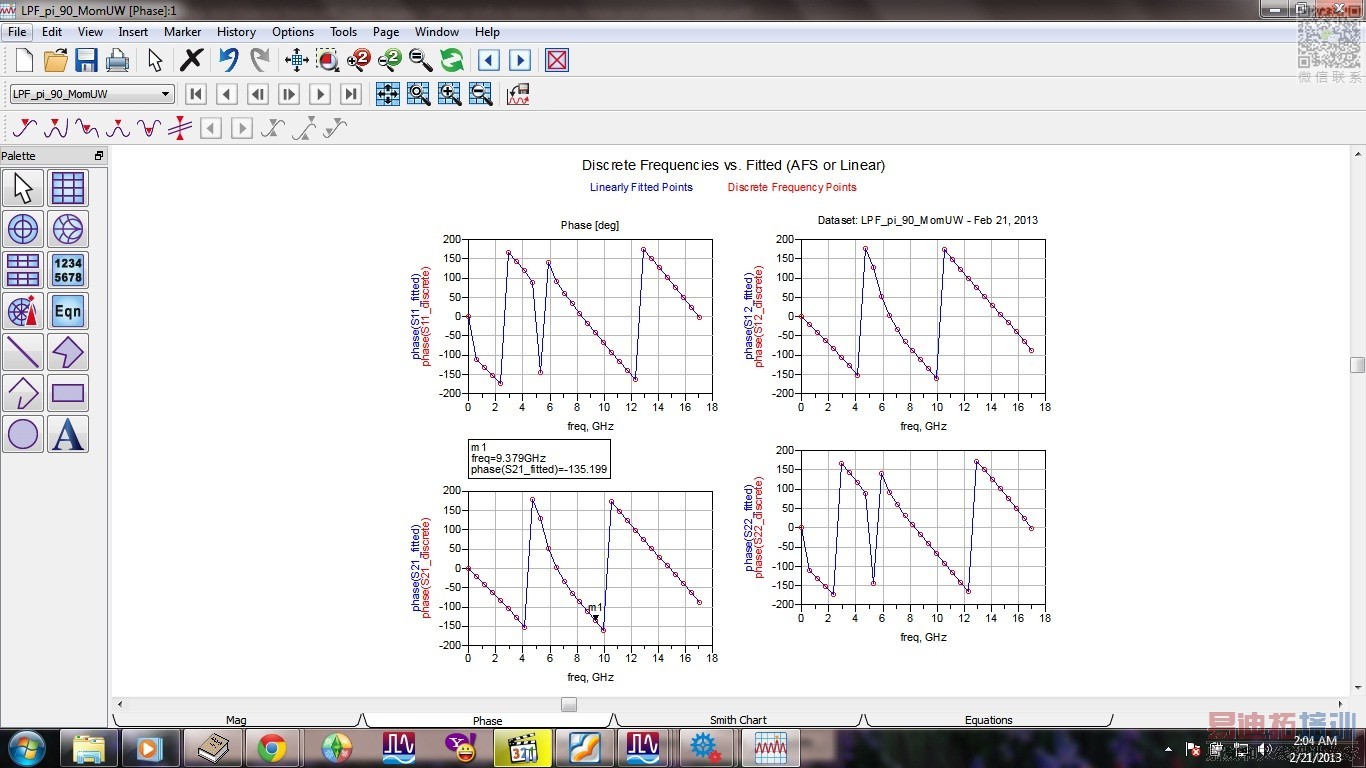Click the green refresh arrows icon

pyautogui.click(x=452, y=60)
